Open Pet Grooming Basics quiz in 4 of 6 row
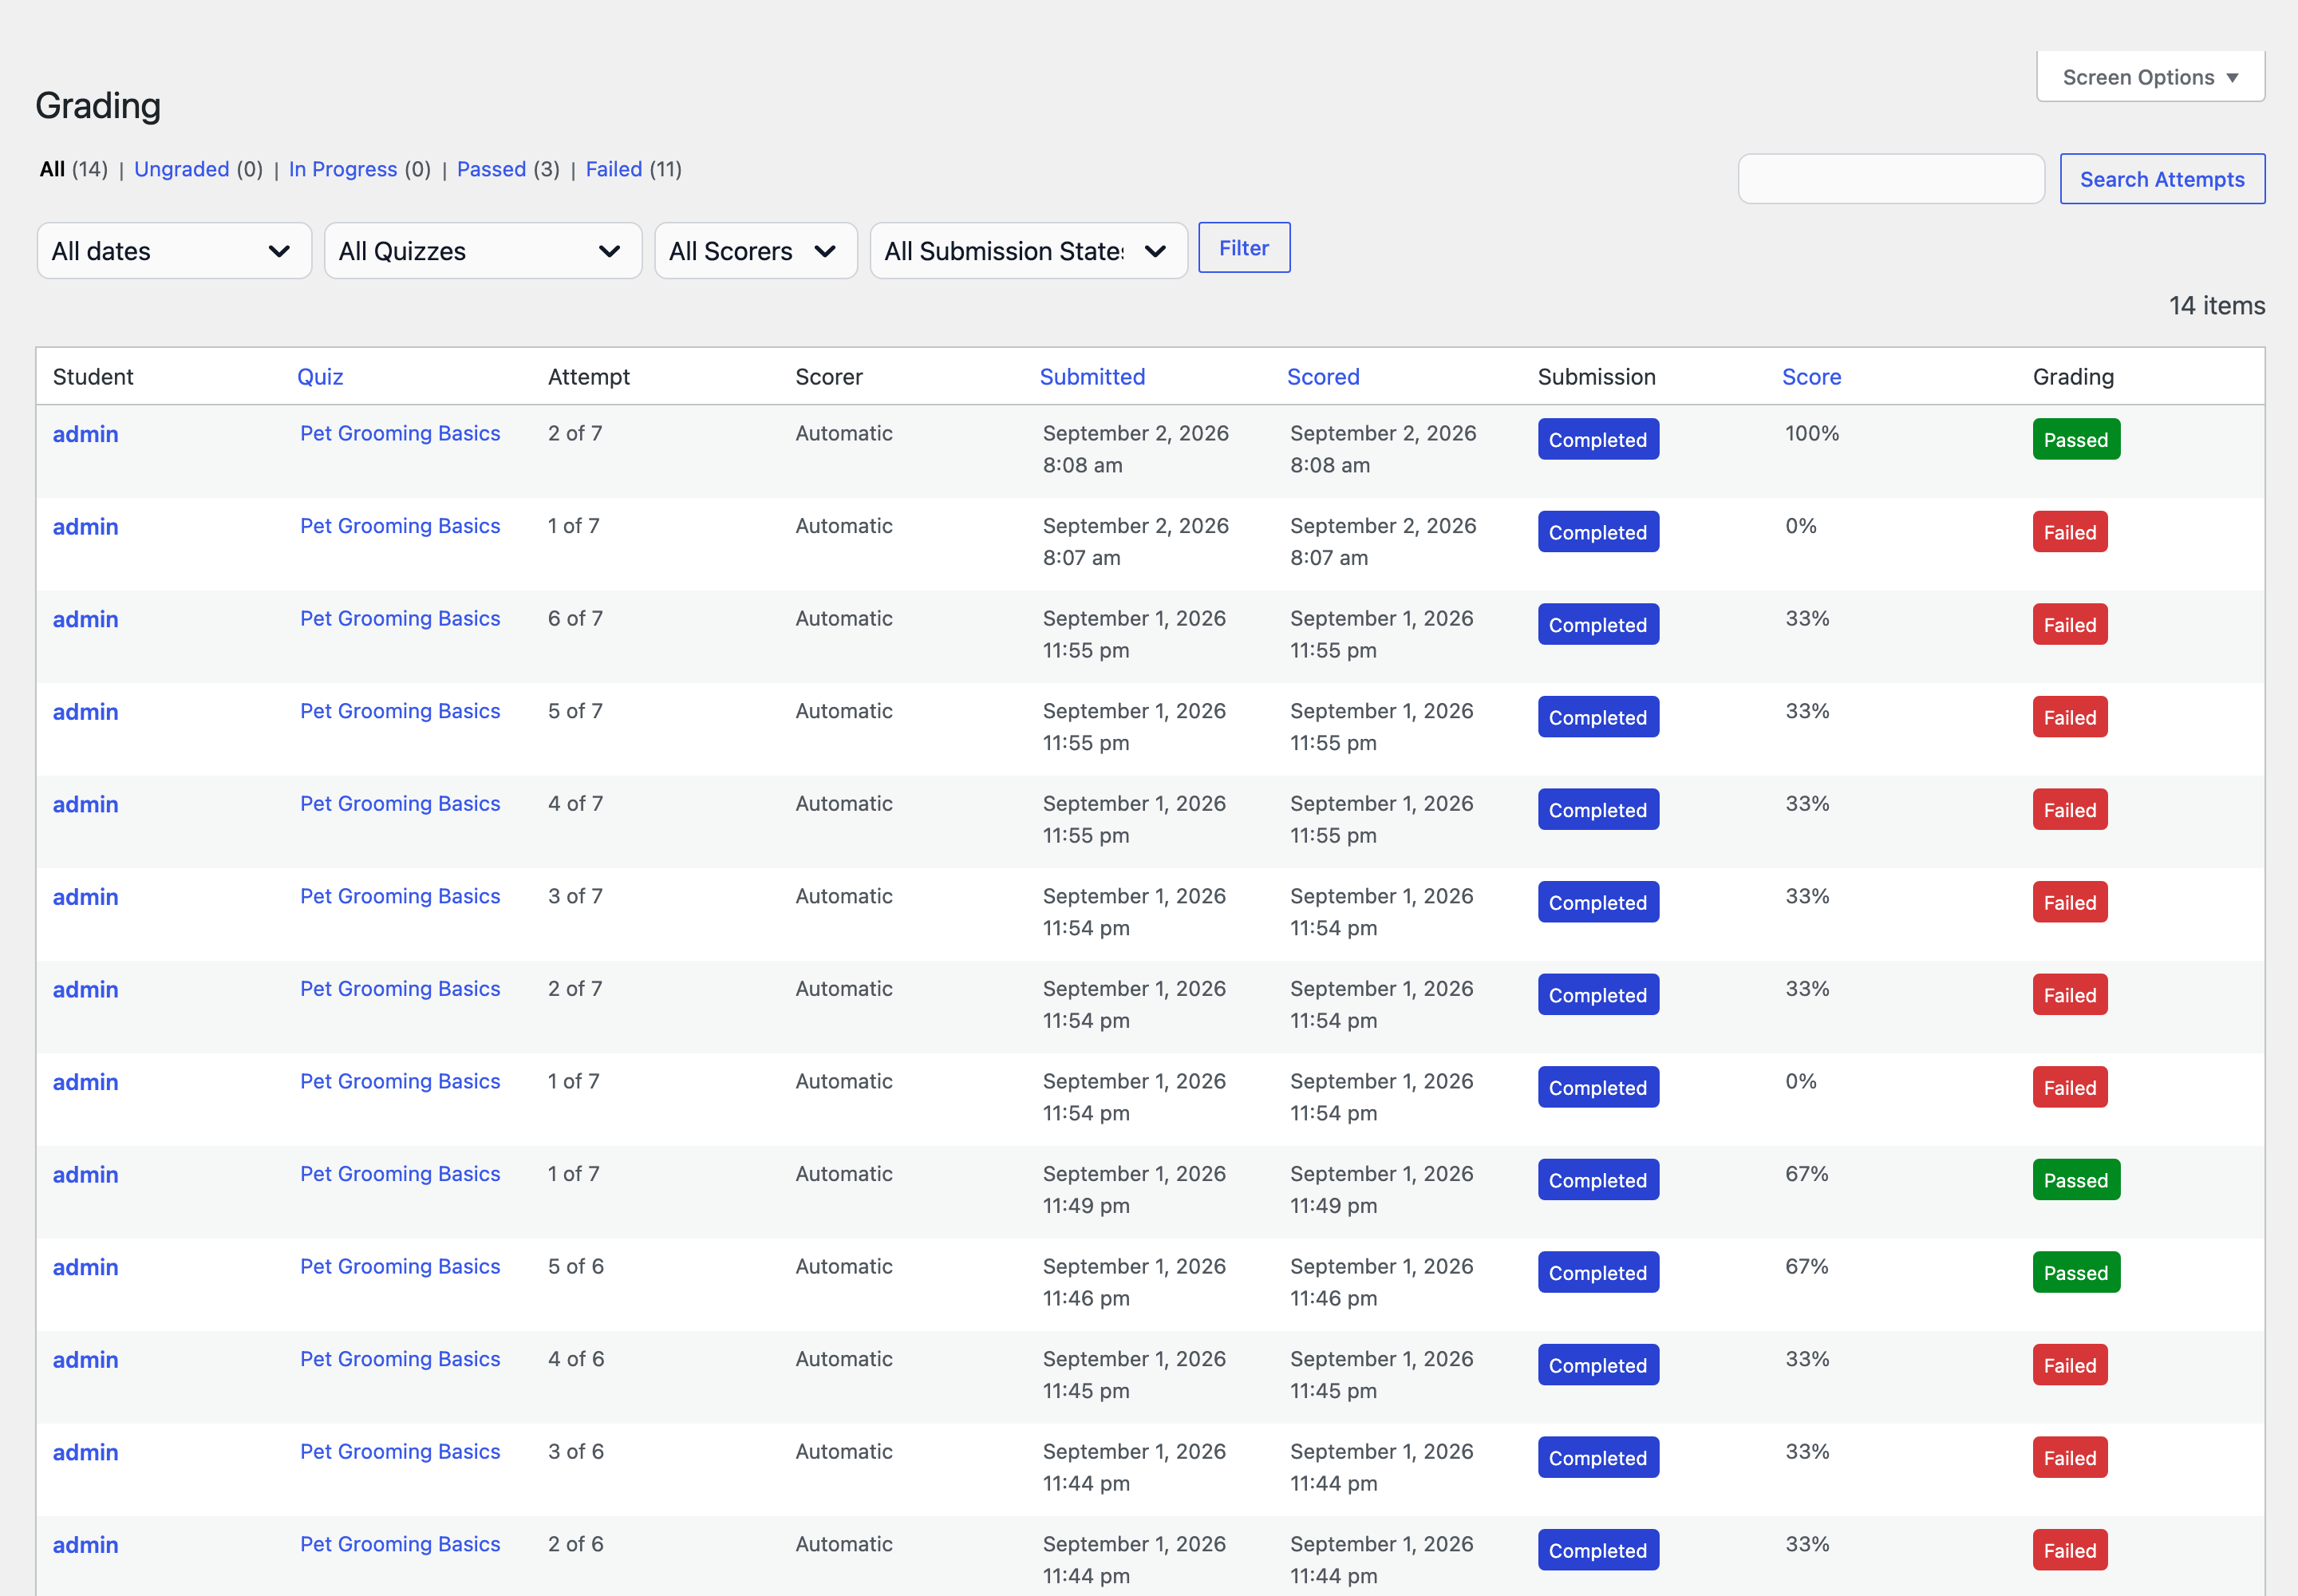The height and width of the screenshot is (1596, 2298). coord(400,1359)
